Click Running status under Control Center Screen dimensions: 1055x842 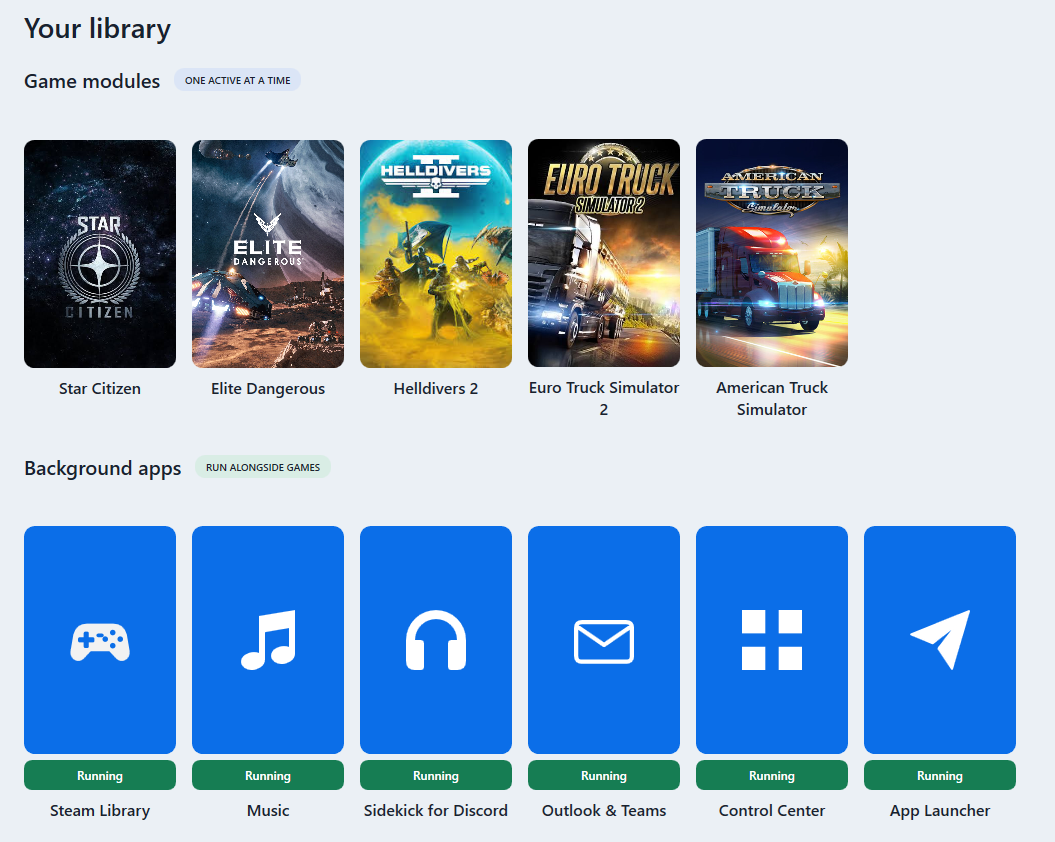(772, 775)
